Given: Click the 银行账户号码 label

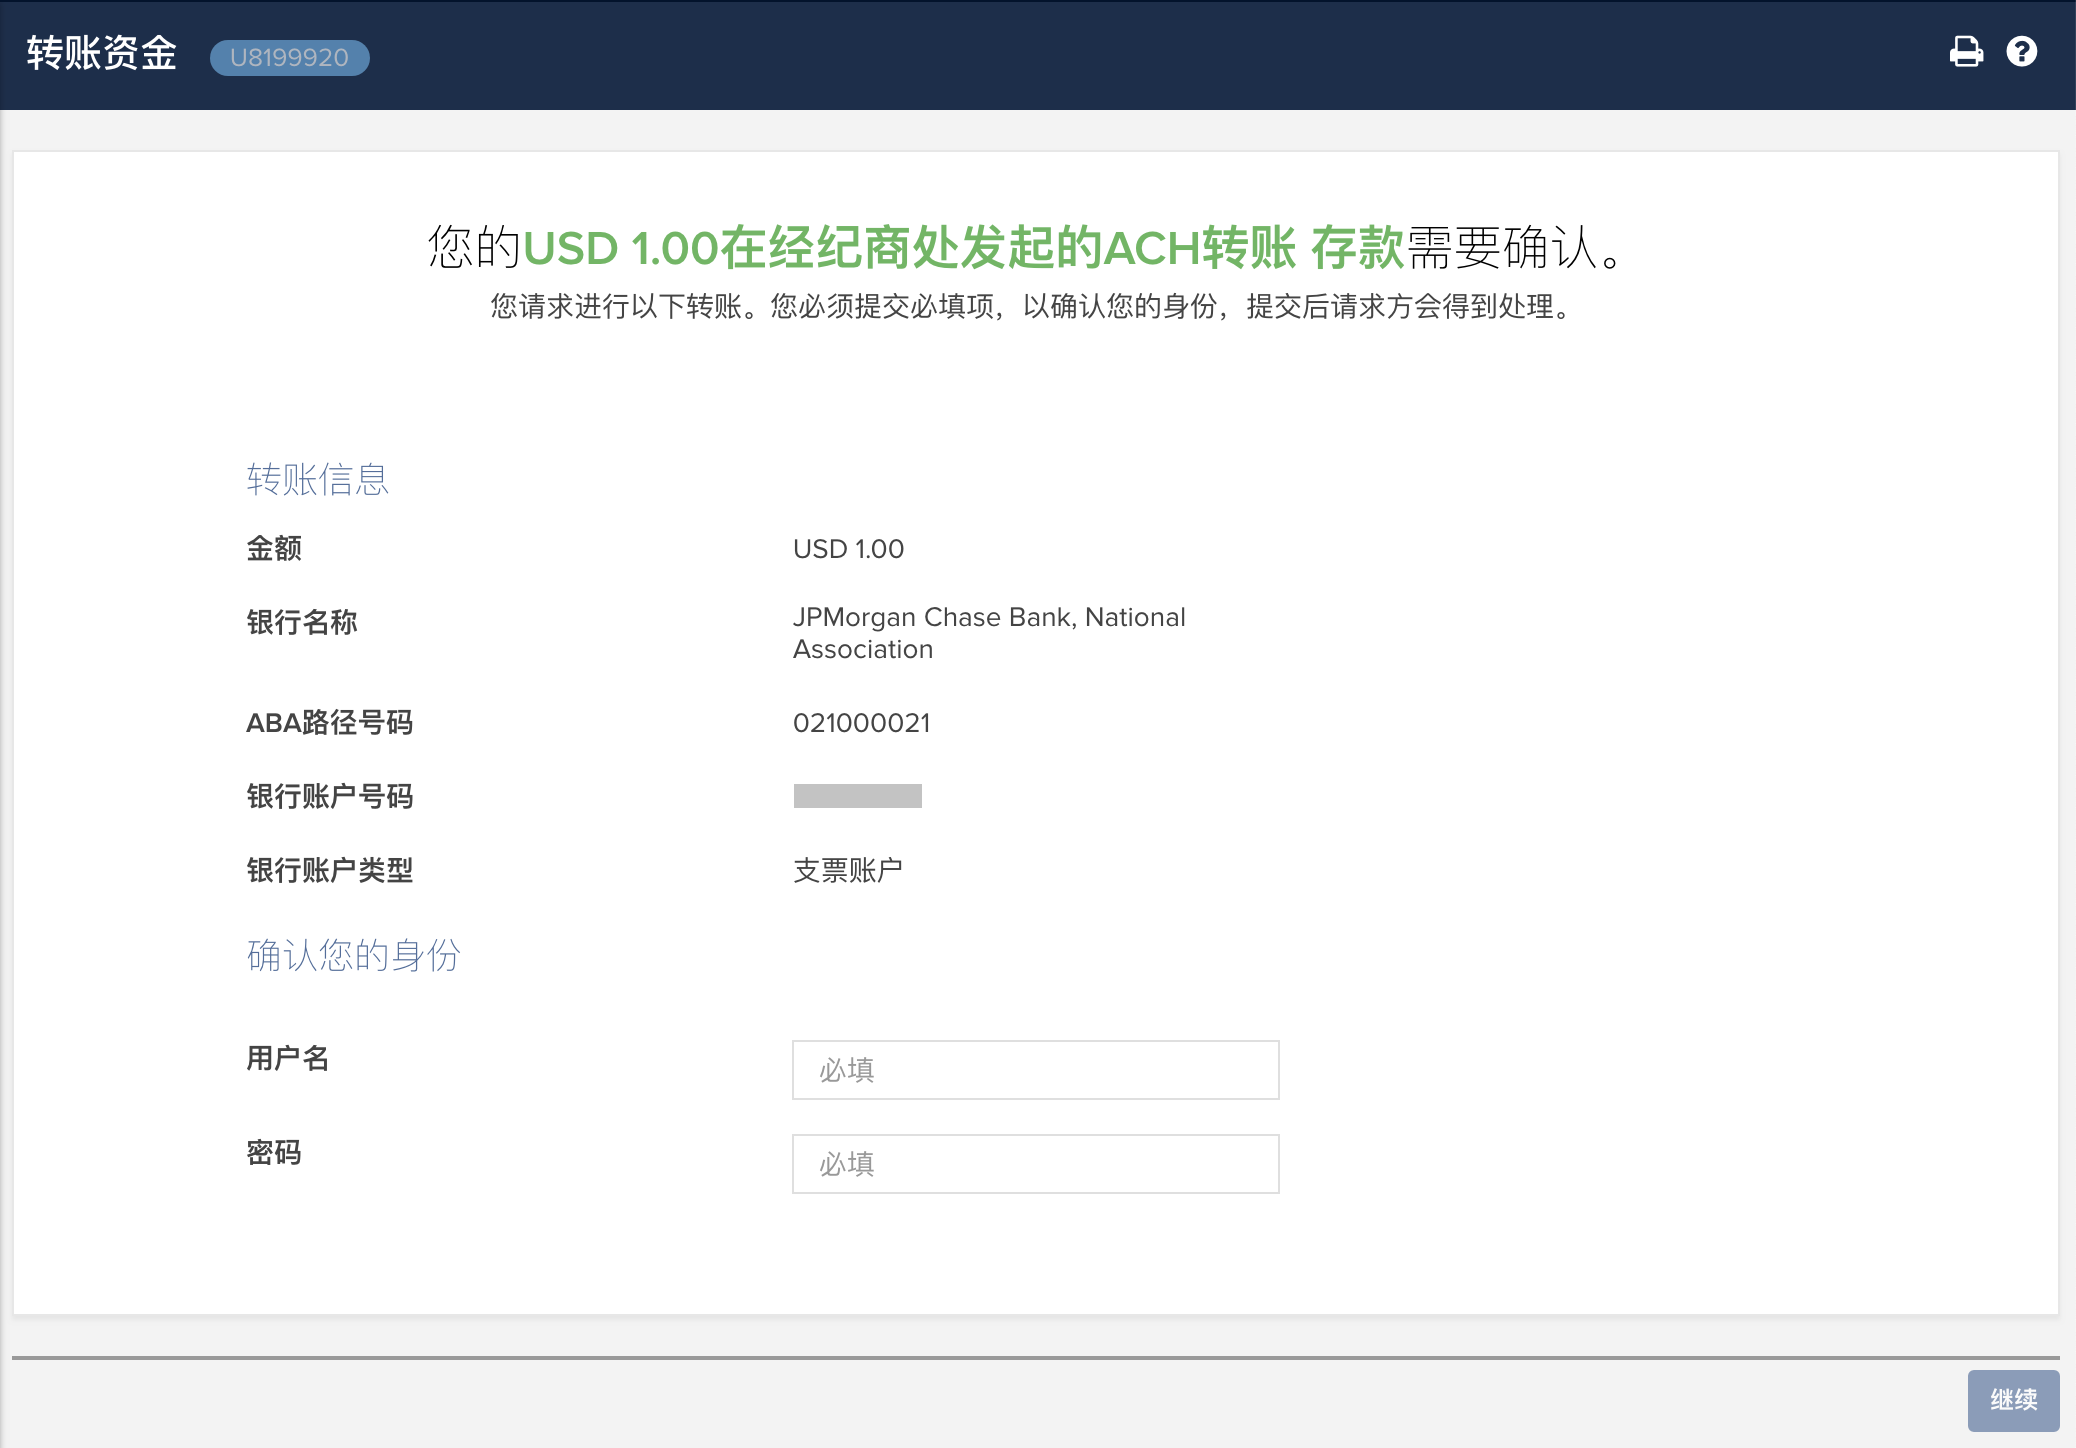Looking at the screenshot, I should click(x=329, y=796).
